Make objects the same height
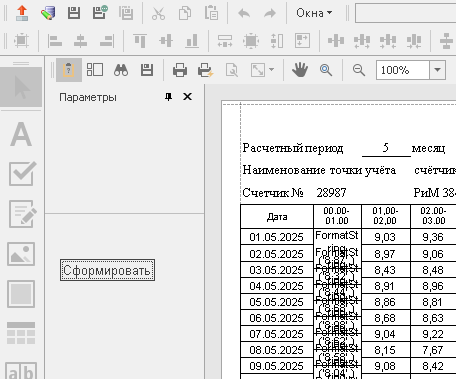Screen dimensions: 456x379 [277, 41]
